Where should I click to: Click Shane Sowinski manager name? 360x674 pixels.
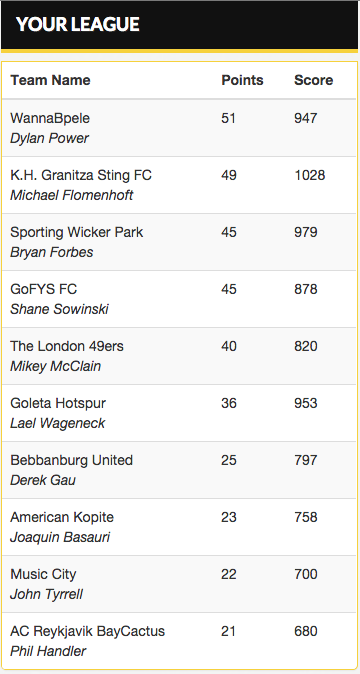(59, 309)
